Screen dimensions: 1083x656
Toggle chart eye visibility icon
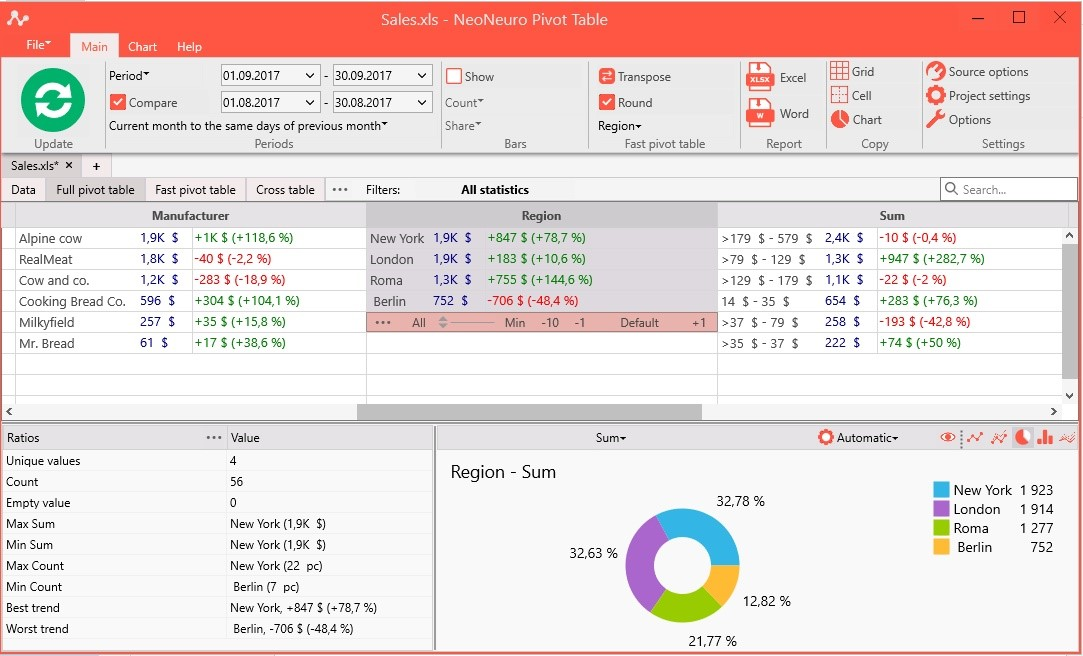(x=948, y=437)
